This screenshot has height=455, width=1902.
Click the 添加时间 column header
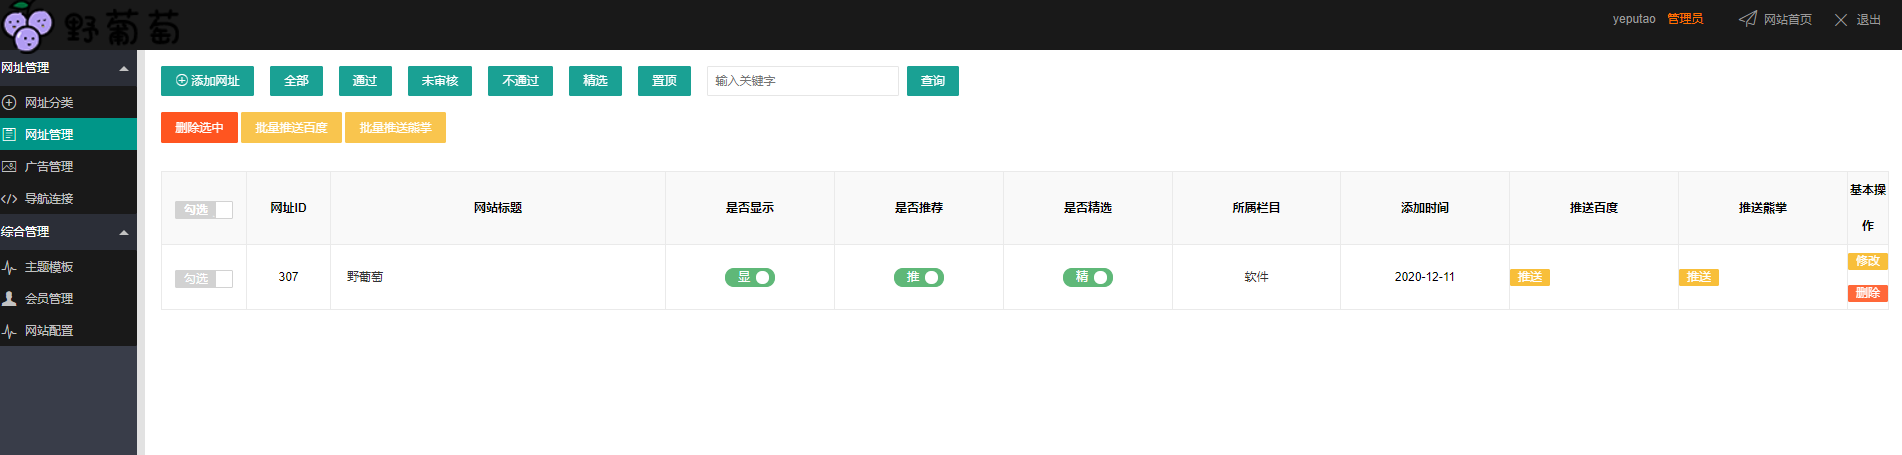click(x=1425, y=208)
